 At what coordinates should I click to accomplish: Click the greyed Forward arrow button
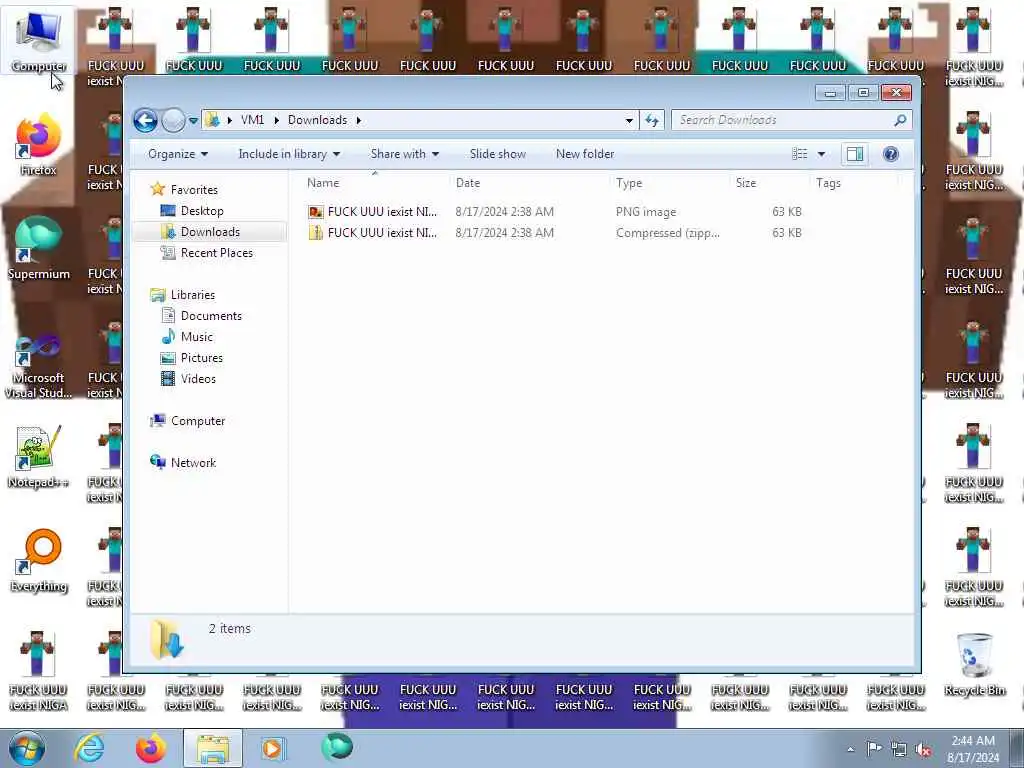click(173, 120)
